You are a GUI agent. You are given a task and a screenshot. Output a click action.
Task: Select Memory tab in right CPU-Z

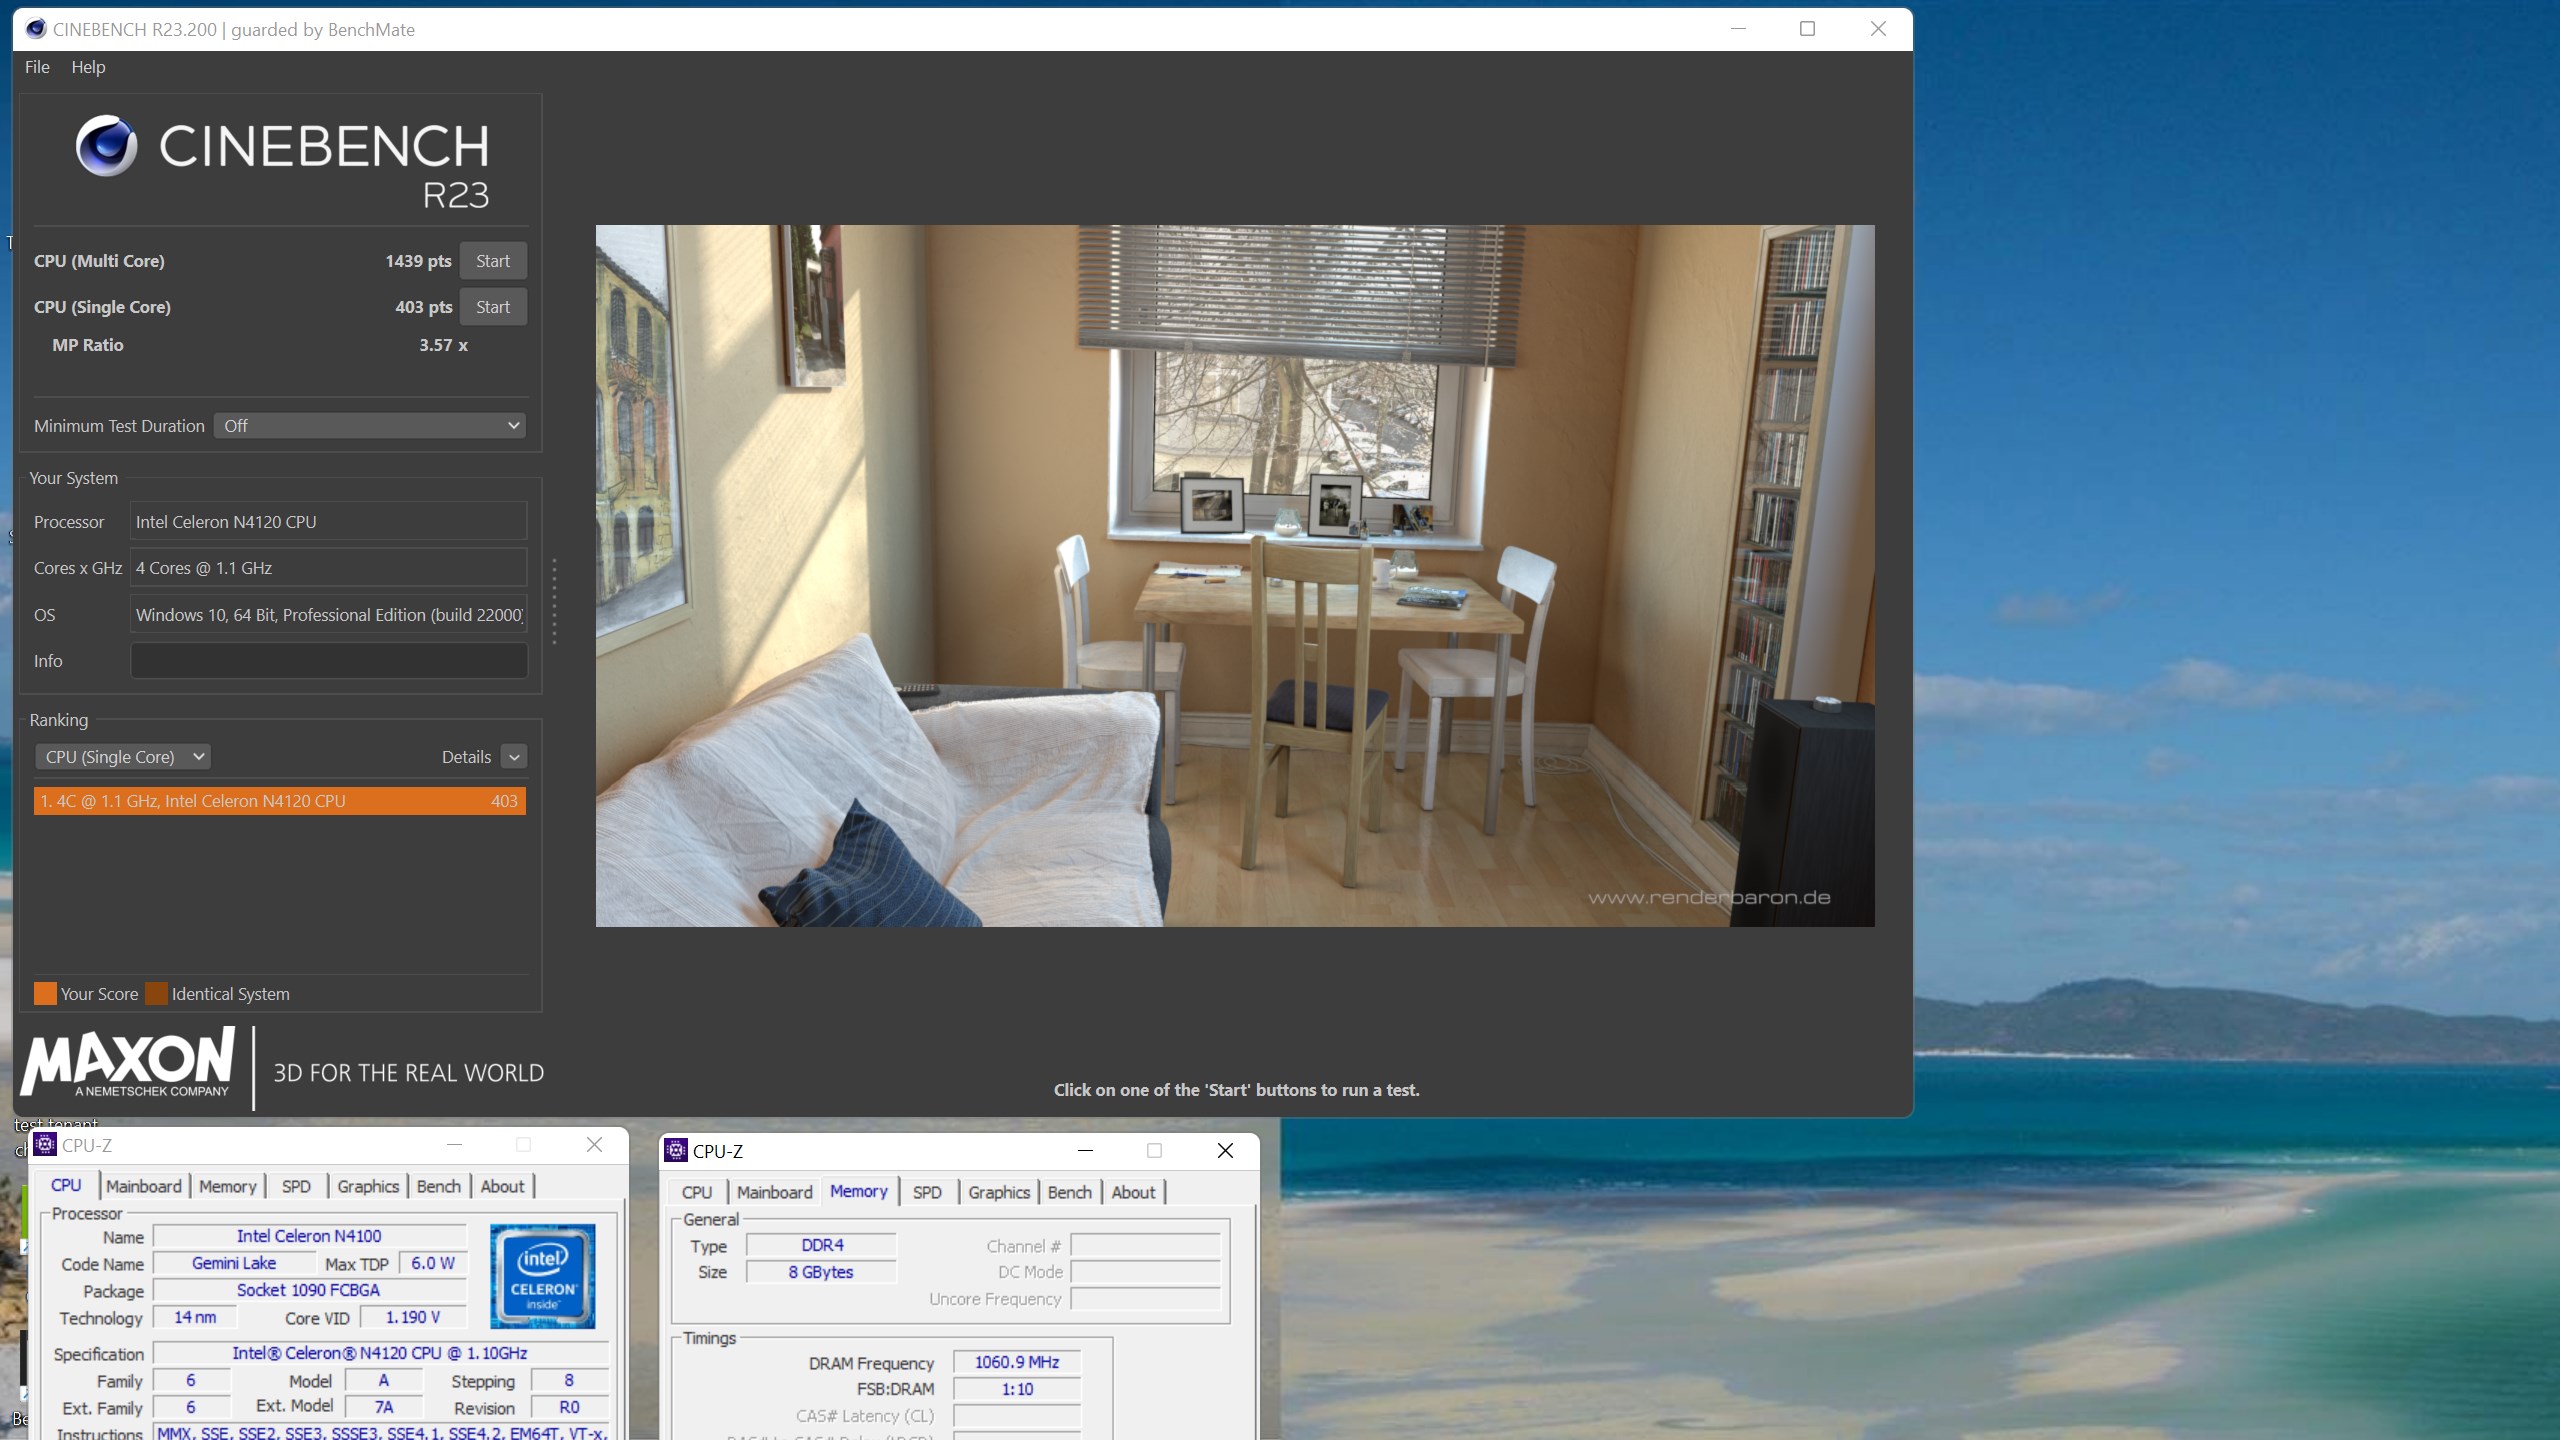point(859,1191)
